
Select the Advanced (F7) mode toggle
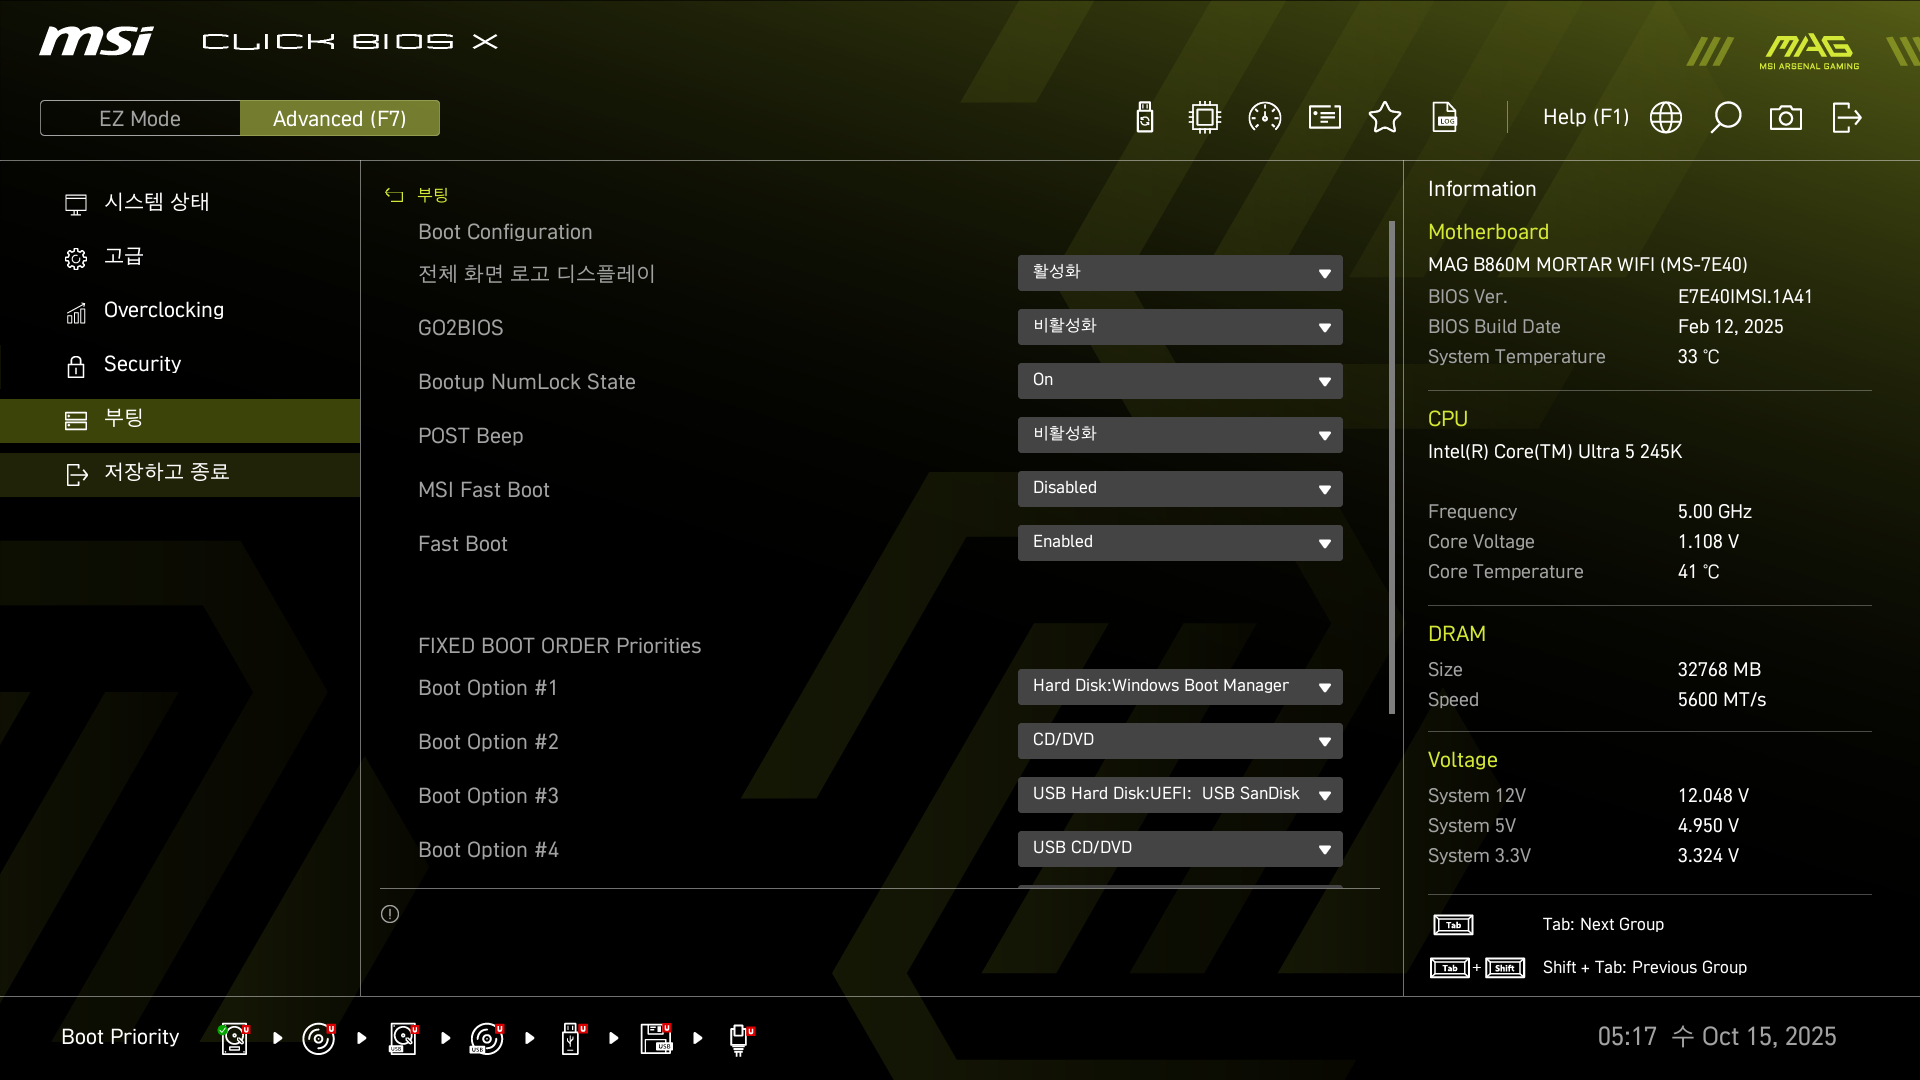pyautogui.click(x=340, y=118)
